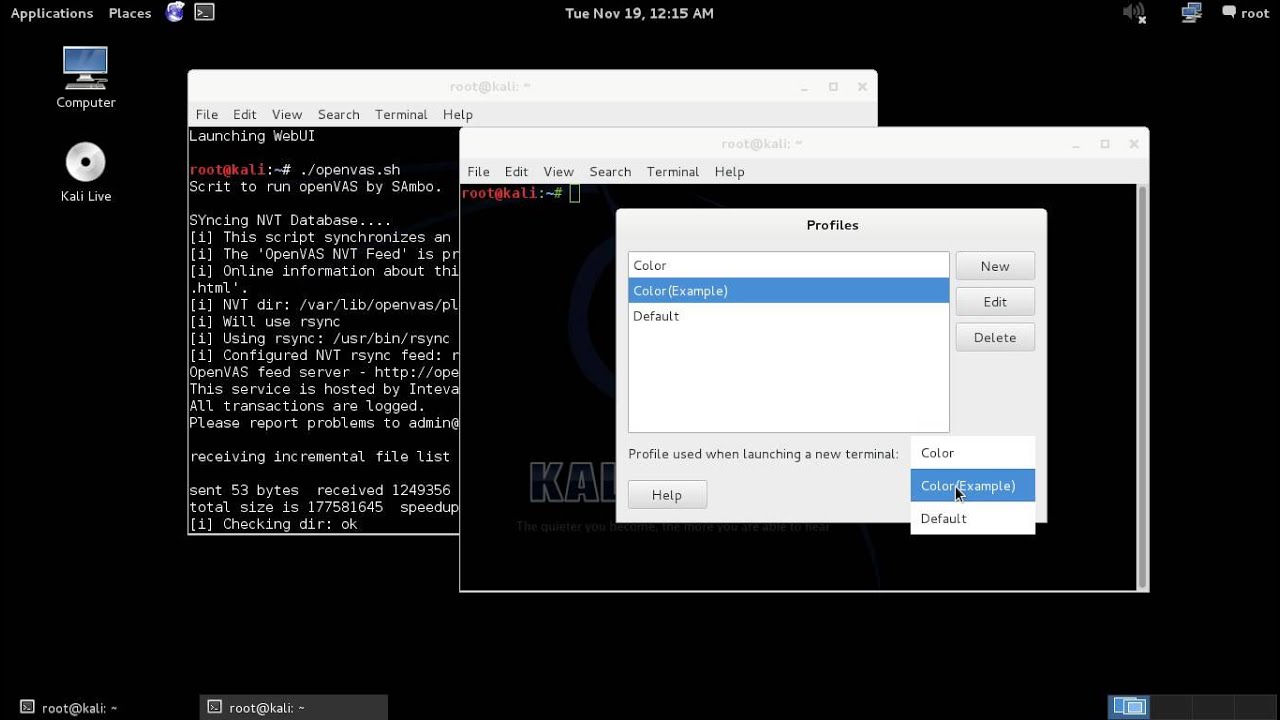Click the '[i] Will use rsync' line

(265, 321)
